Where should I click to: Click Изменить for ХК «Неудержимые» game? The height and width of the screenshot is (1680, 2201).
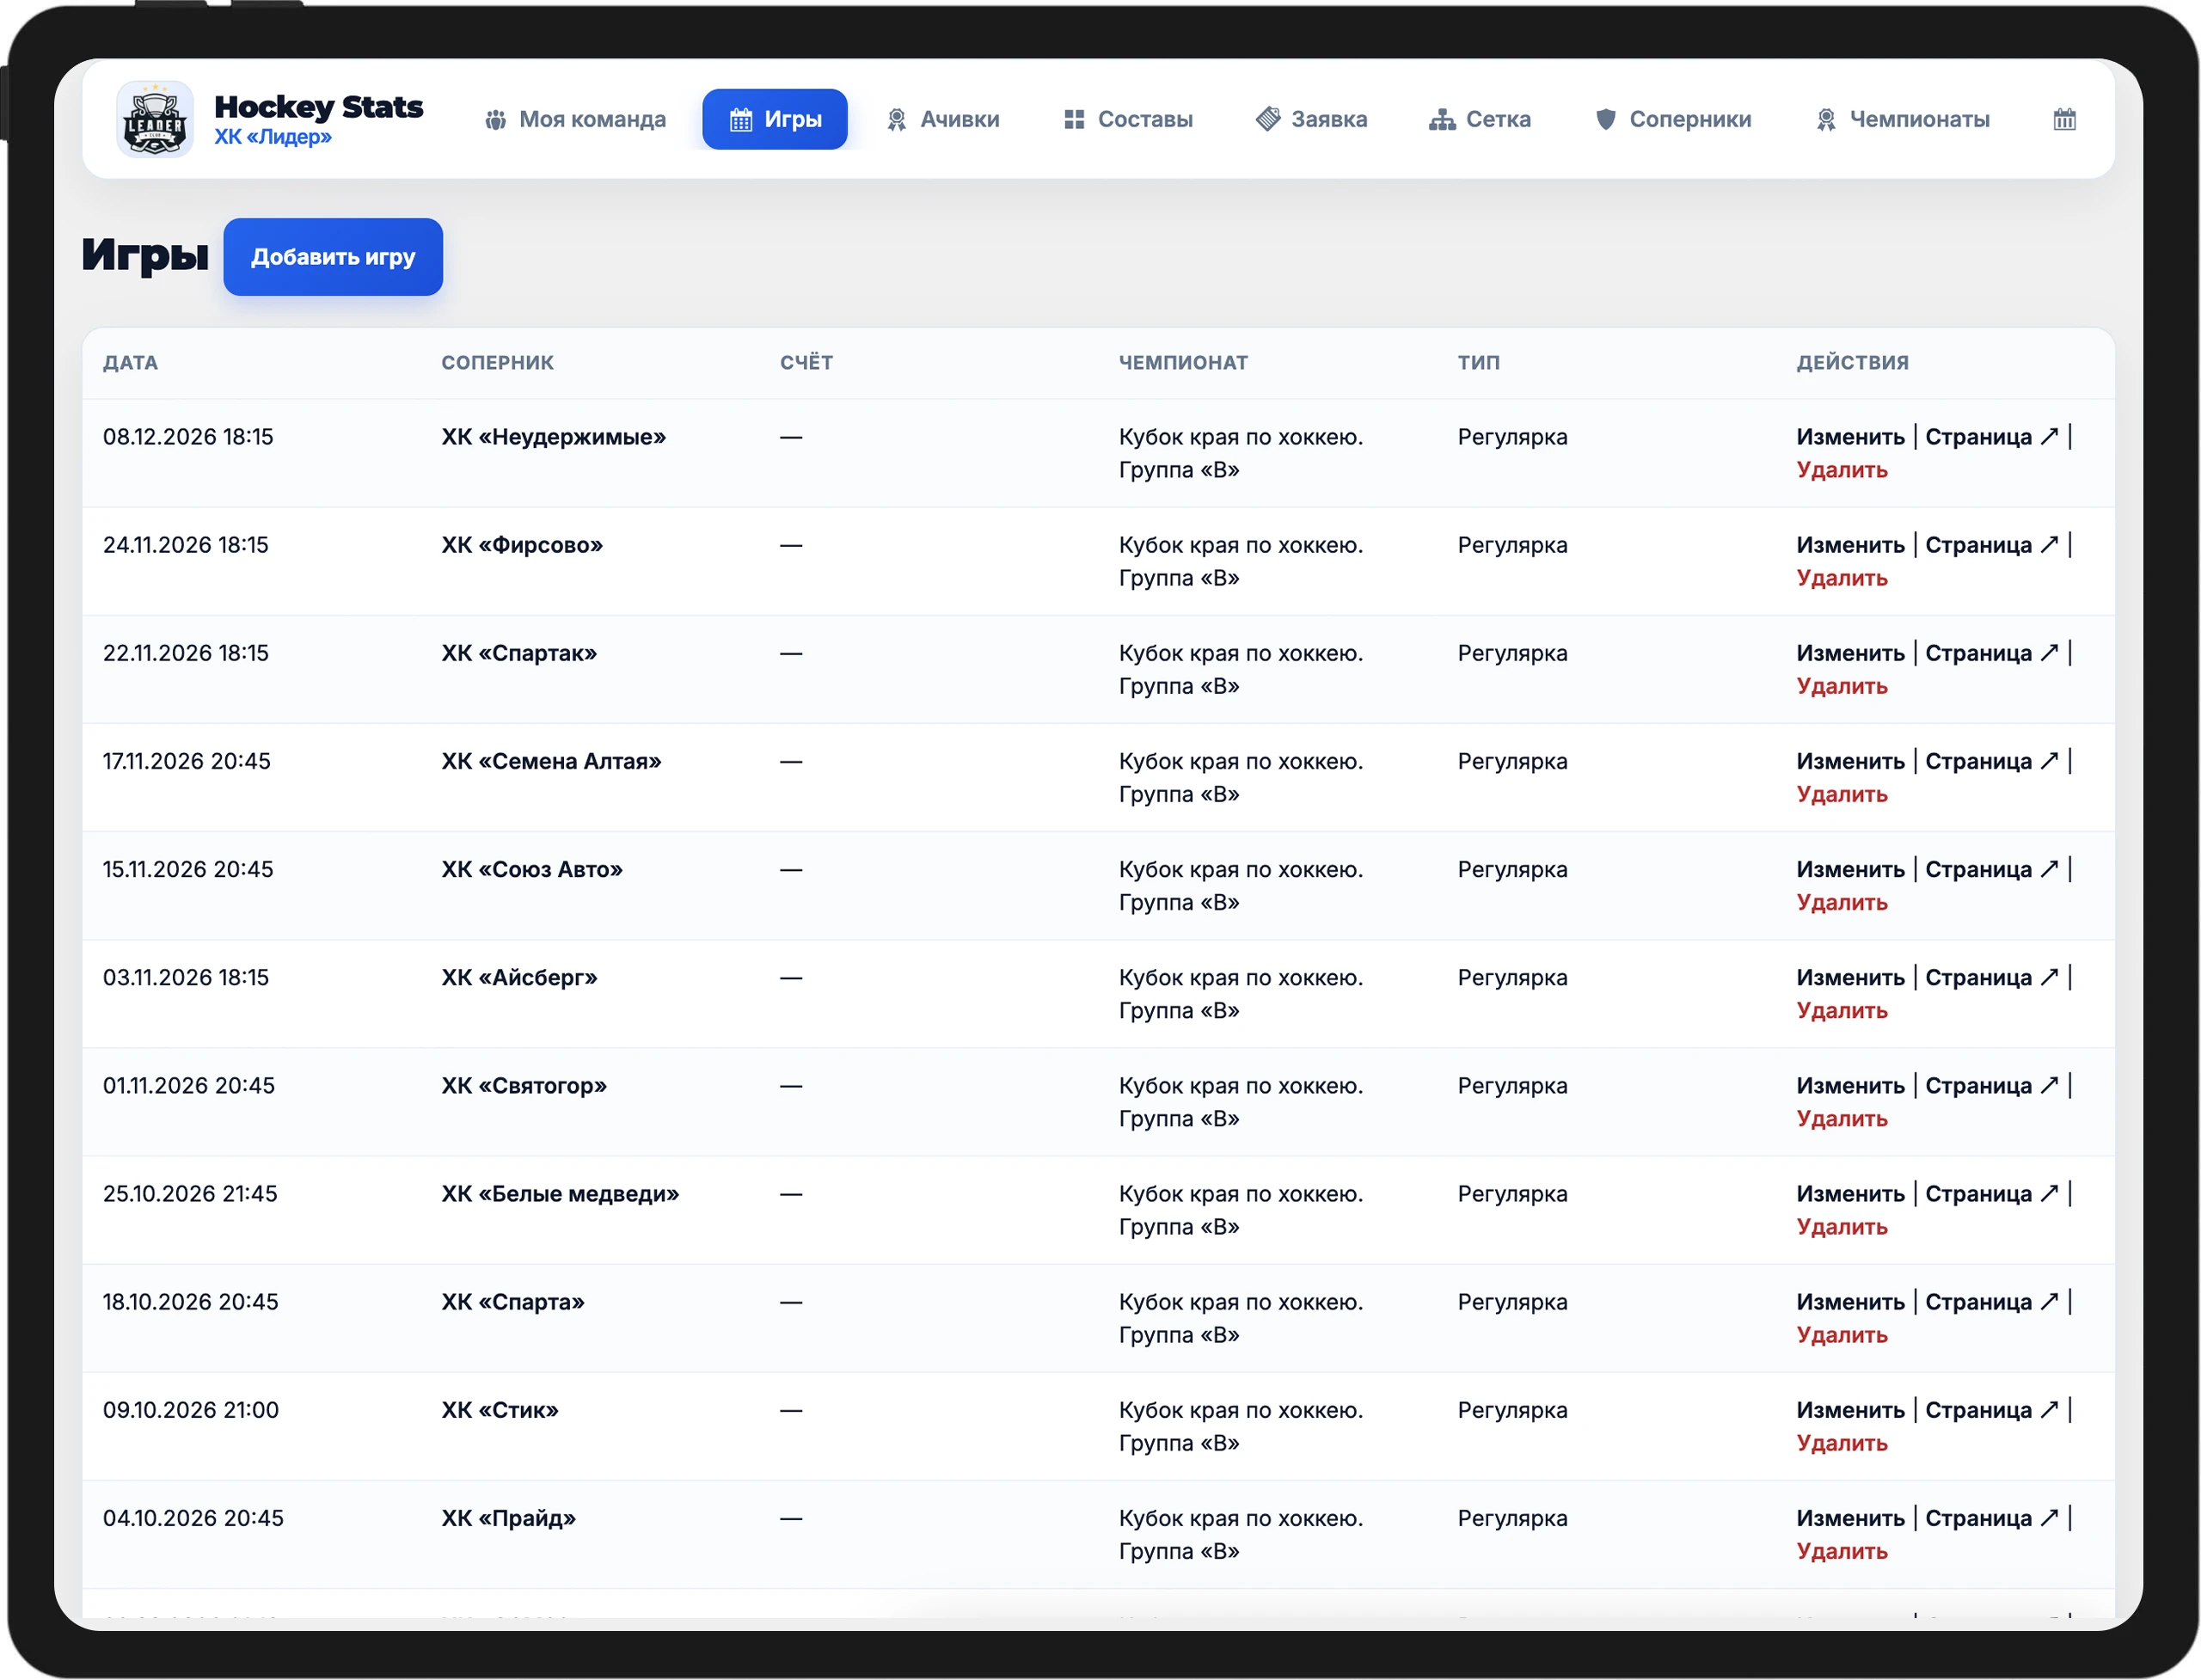click(1850, 437)
